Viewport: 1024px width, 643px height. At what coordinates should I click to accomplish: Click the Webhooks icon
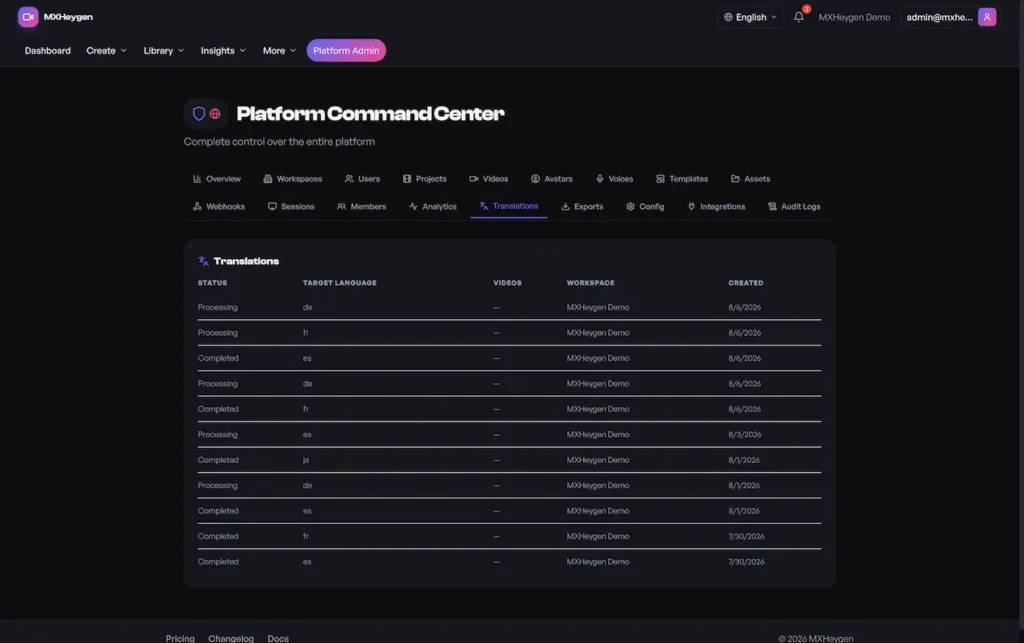coord(197,206)
